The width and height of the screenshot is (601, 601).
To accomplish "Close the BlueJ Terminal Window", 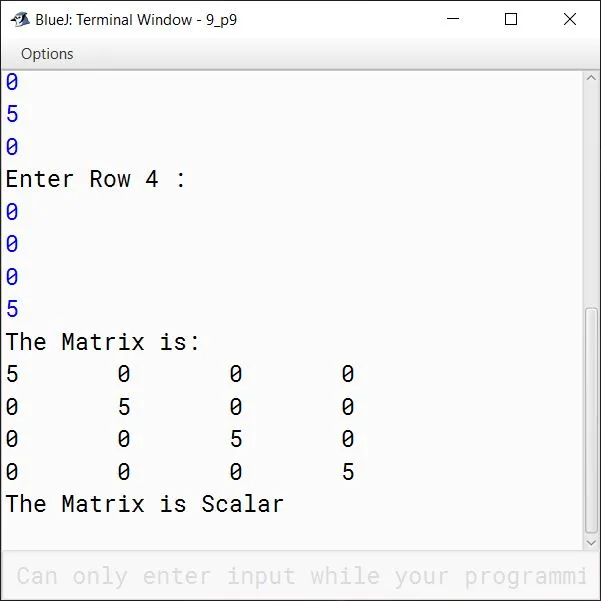I will pyautogui.click(x=570, y=19).
